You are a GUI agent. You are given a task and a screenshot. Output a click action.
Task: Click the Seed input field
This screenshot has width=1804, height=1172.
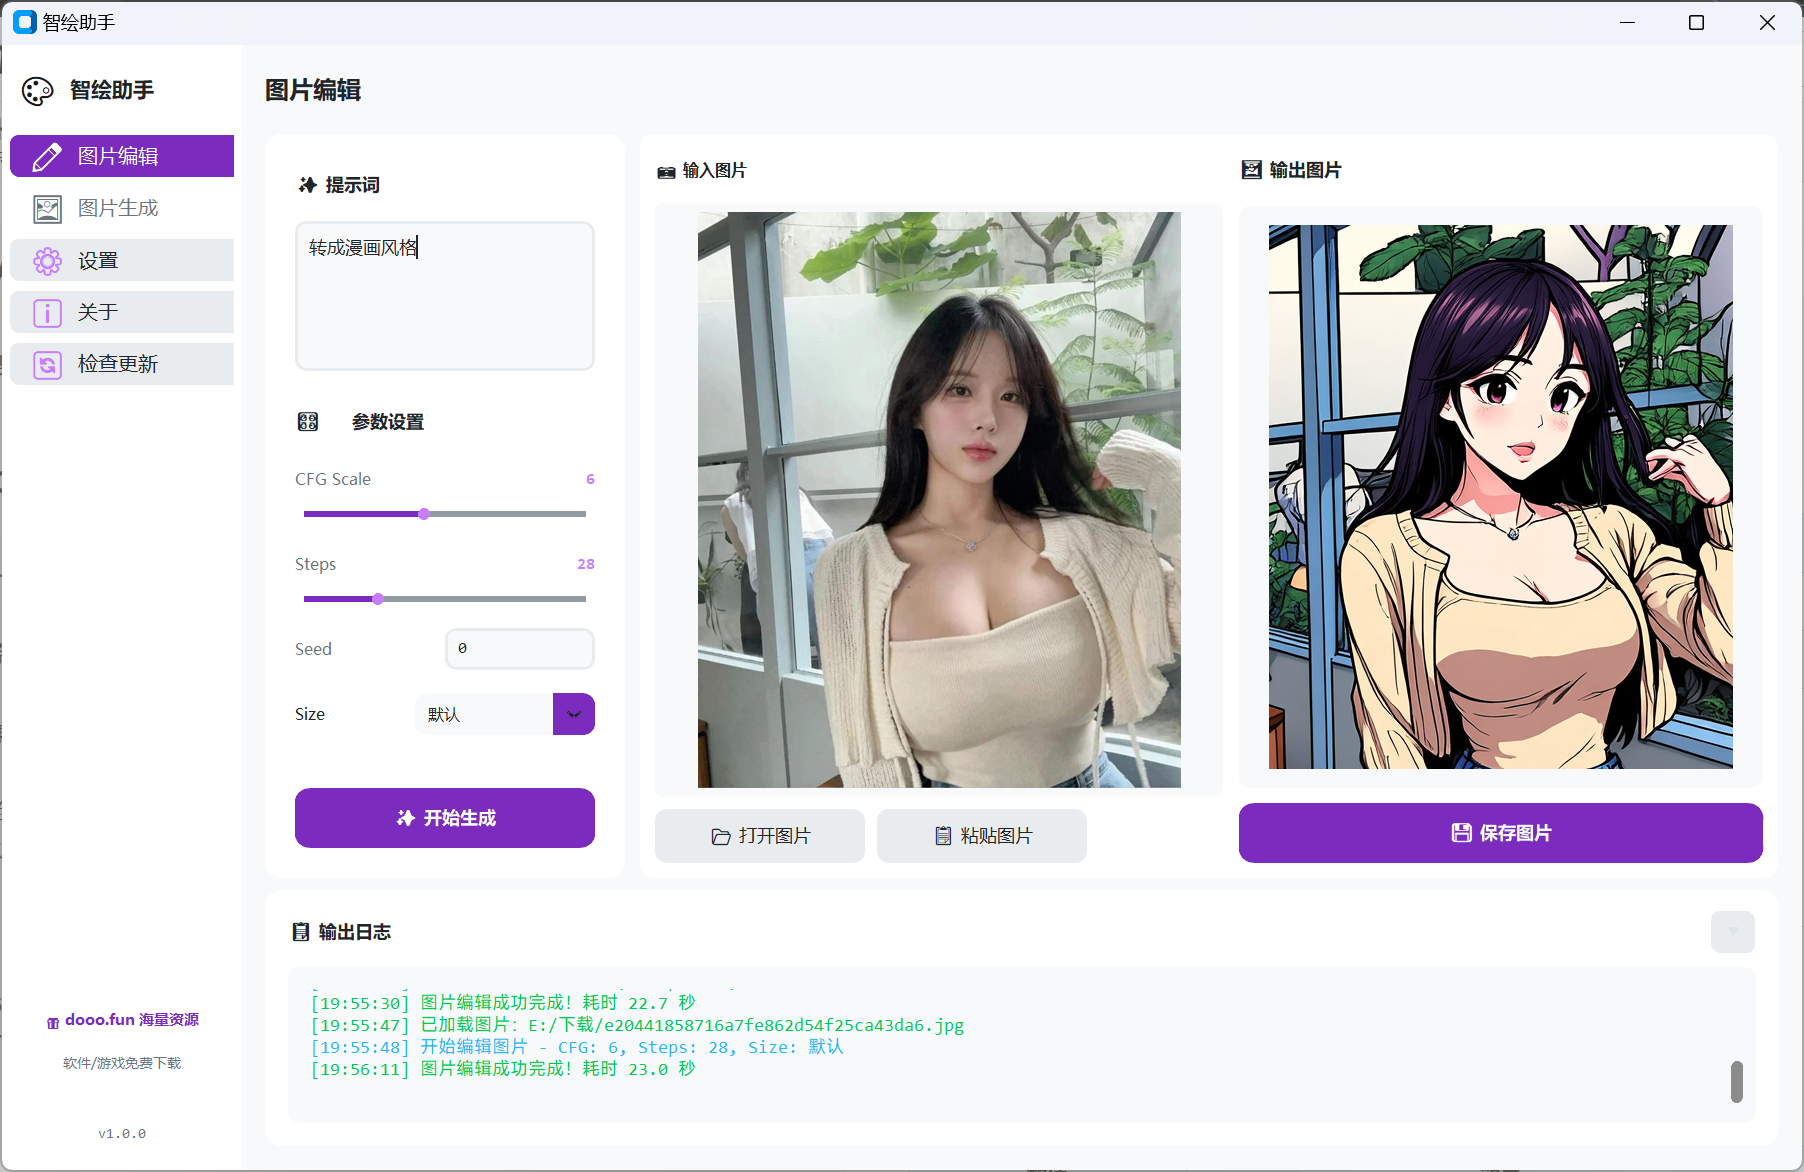pos(519,648)
